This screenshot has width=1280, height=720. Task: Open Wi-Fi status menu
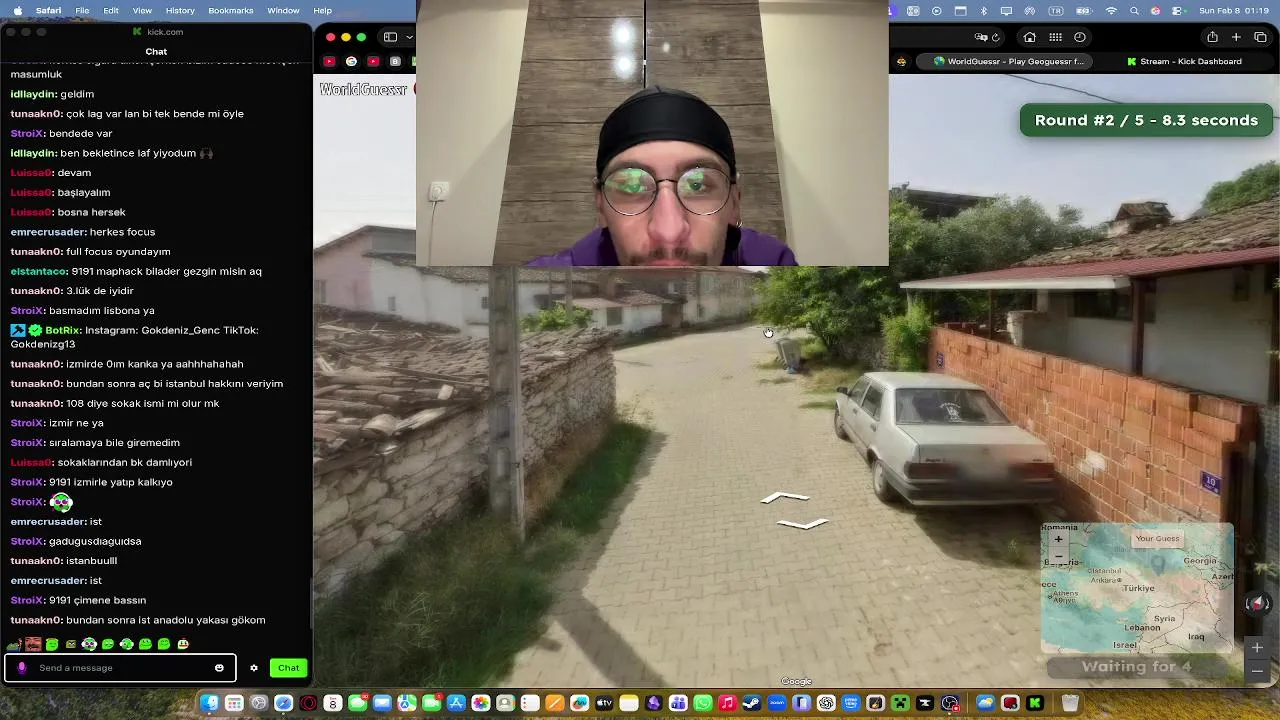(x=1111, y=10)
